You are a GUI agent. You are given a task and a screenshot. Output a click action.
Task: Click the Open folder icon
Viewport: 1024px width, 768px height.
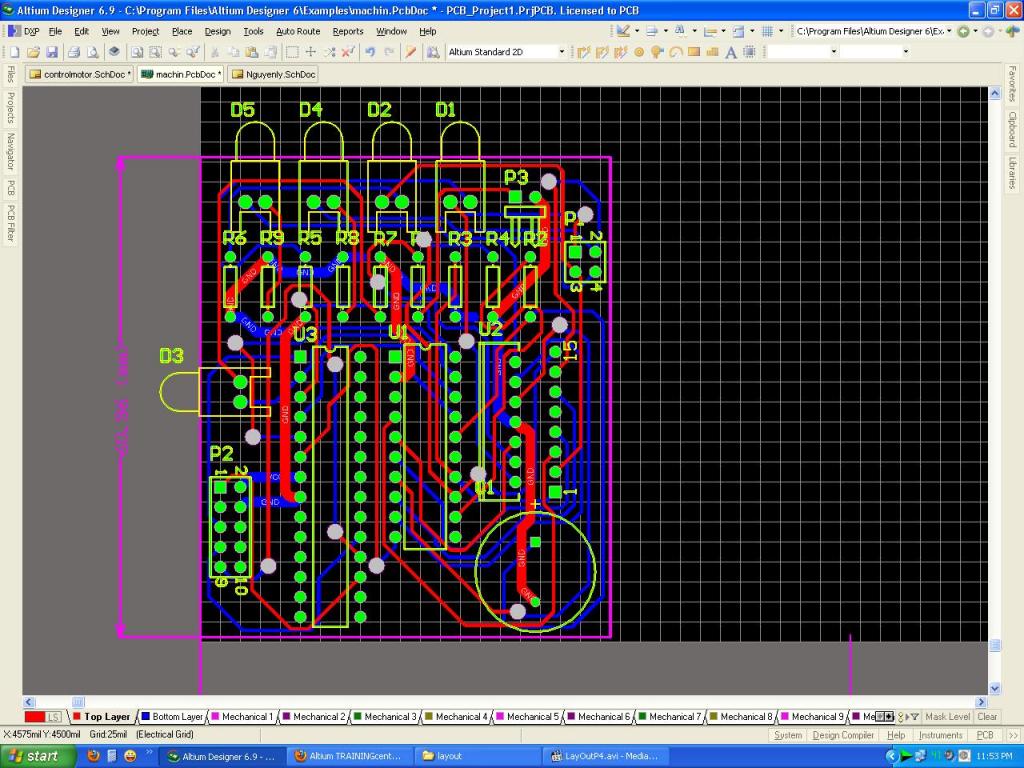click(x=33, y=52)
